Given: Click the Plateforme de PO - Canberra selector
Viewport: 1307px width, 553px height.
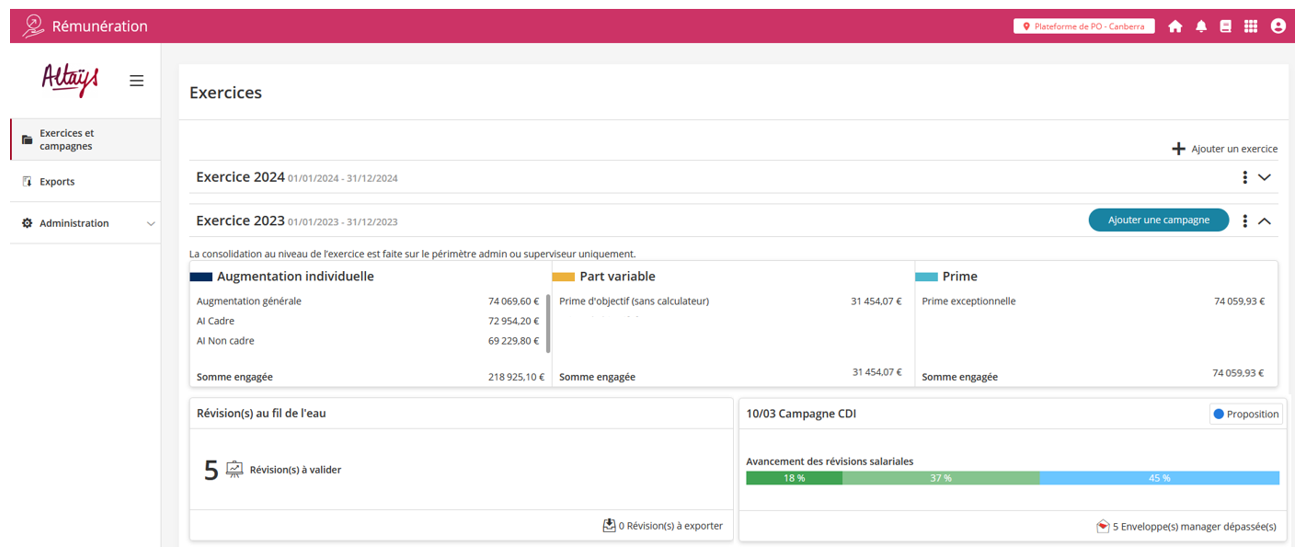Looking at the screenshot, I should (1083, 27).
